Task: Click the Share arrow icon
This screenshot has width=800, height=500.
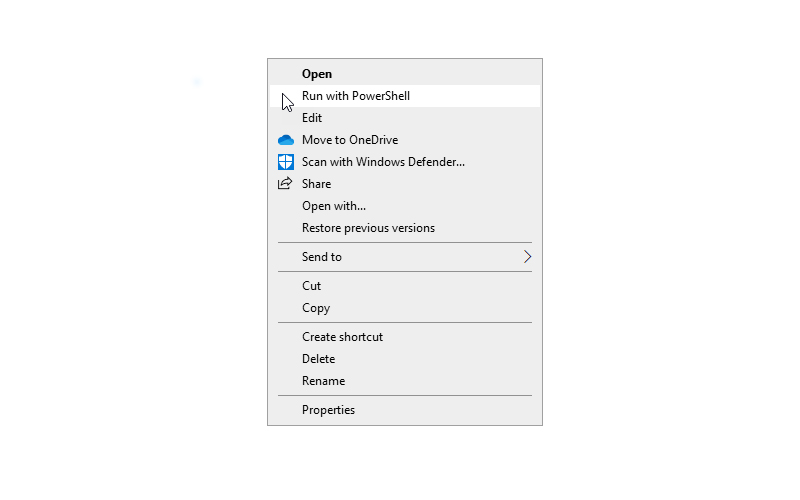Action: point(285,184)
